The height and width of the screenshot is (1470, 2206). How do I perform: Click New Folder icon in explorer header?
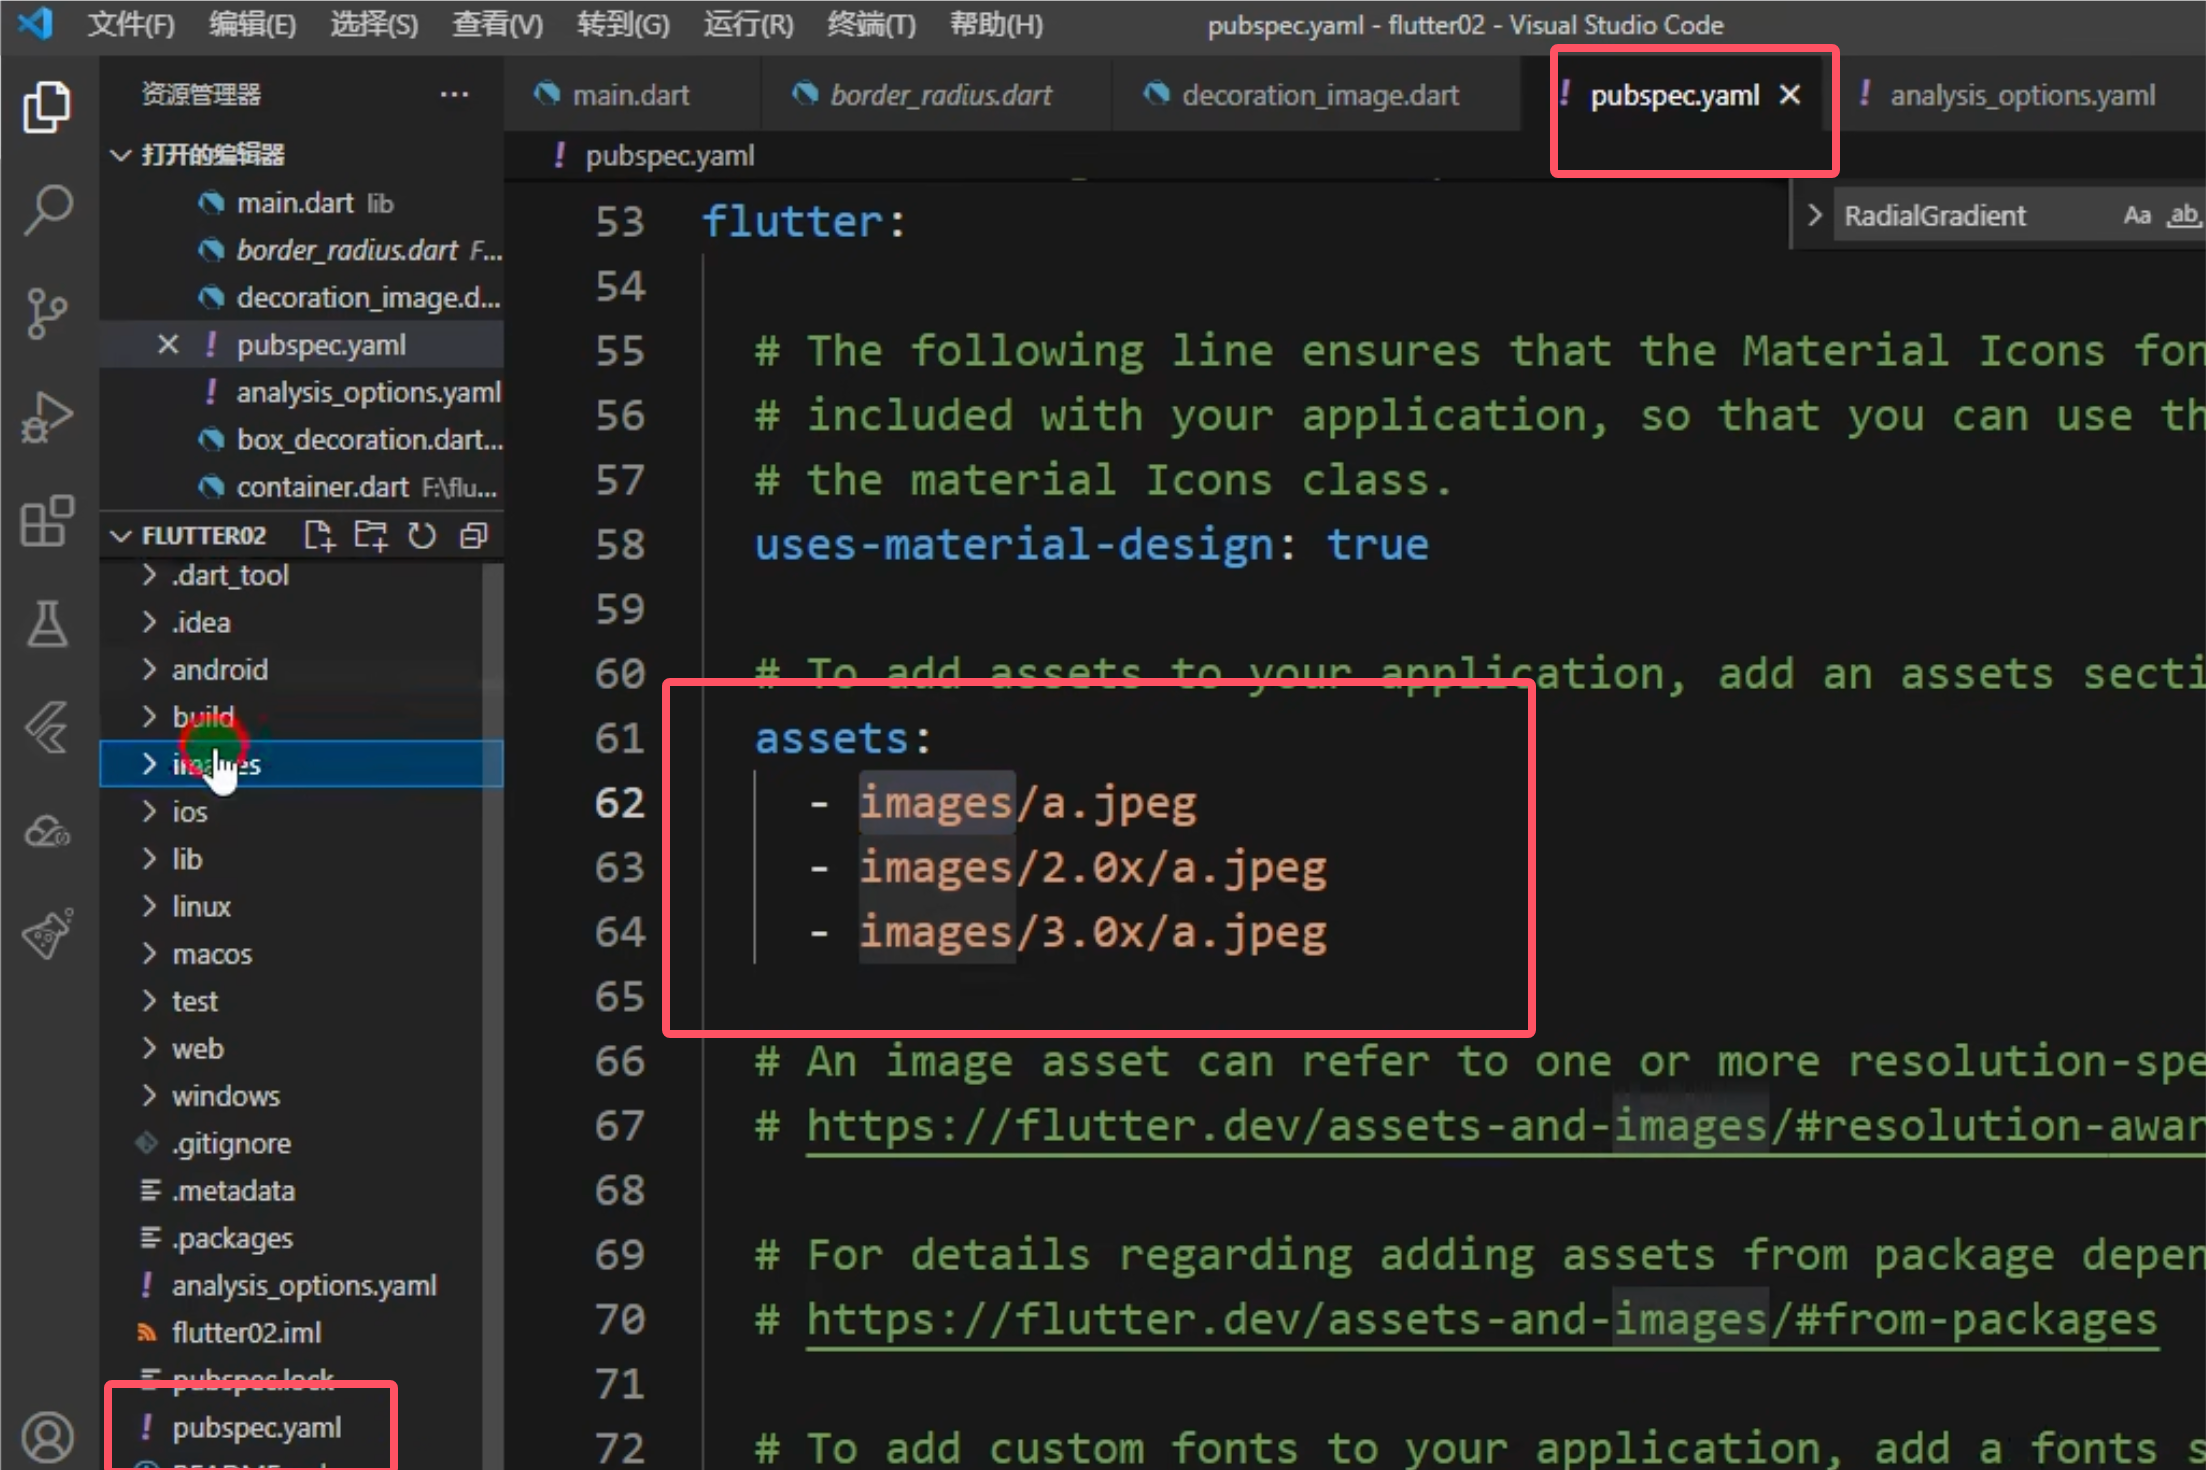(x=370, y=536)
